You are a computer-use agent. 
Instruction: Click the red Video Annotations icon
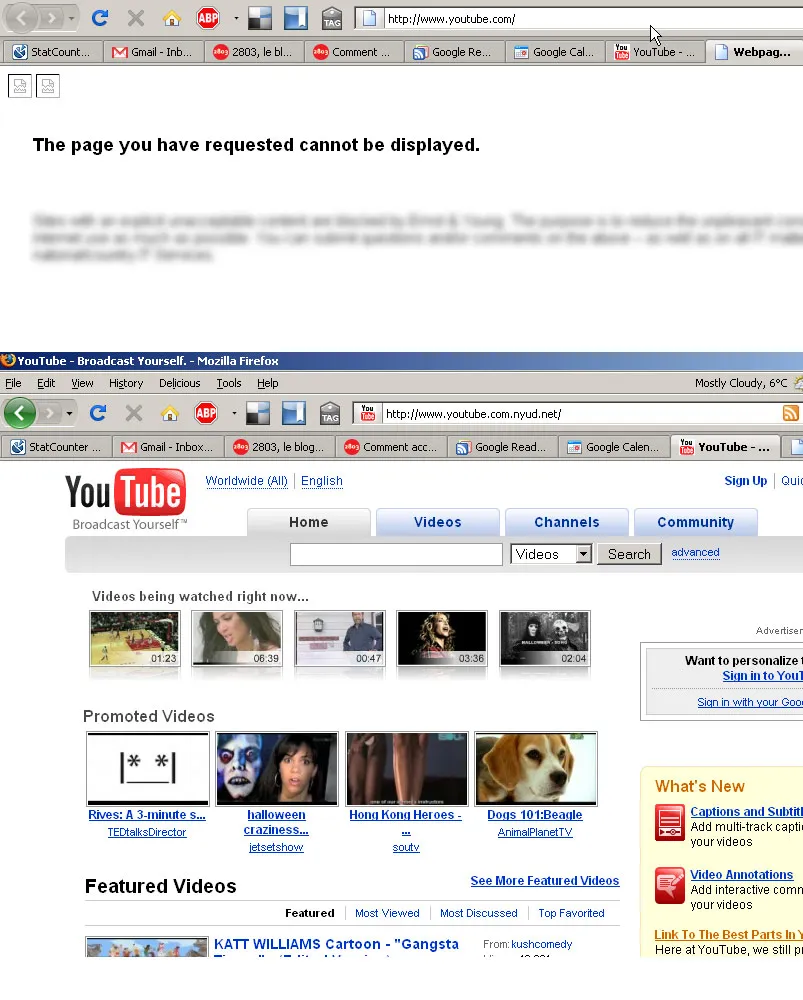[670, 886]
